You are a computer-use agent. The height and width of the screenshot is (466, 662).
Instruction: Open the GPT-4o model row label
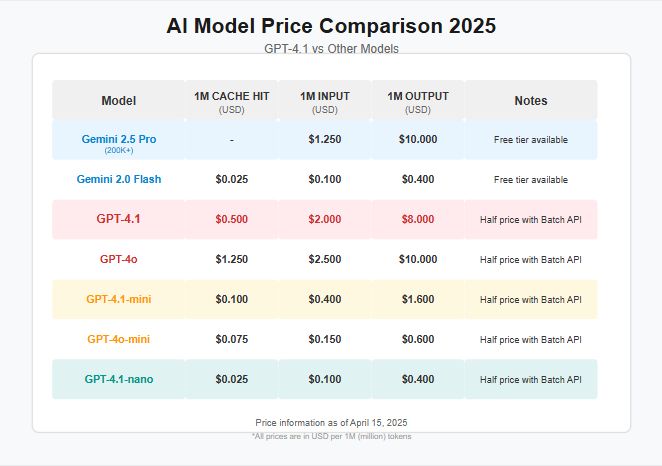pos(118,259)
